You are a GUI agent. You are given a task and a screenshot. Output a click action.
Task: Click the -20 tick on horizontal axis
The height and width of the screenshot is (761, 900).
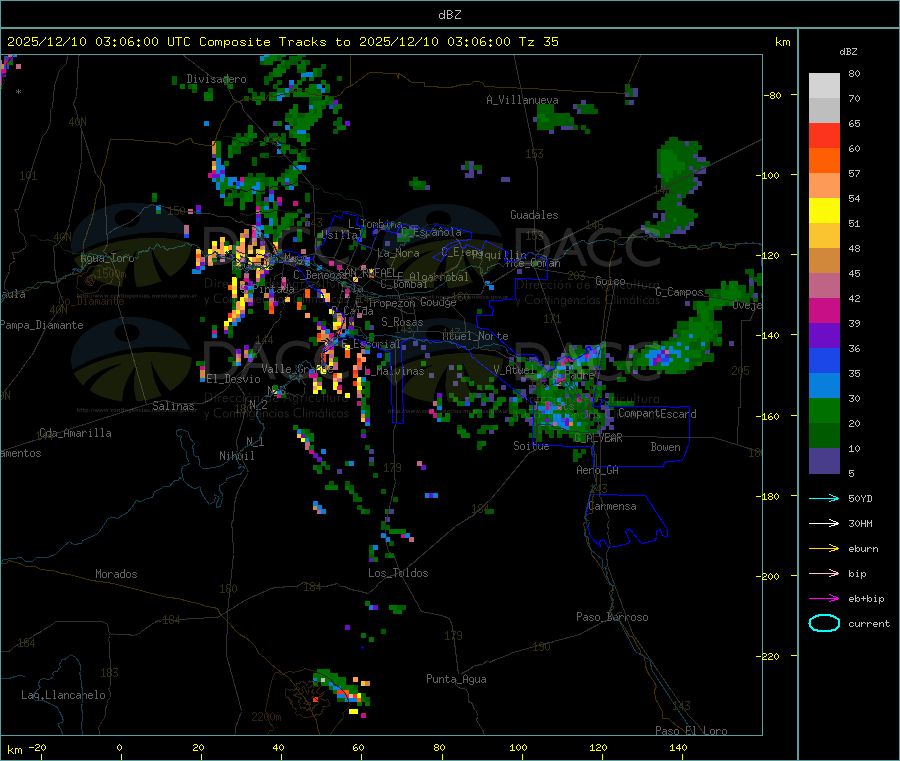(x=38, y=747)
